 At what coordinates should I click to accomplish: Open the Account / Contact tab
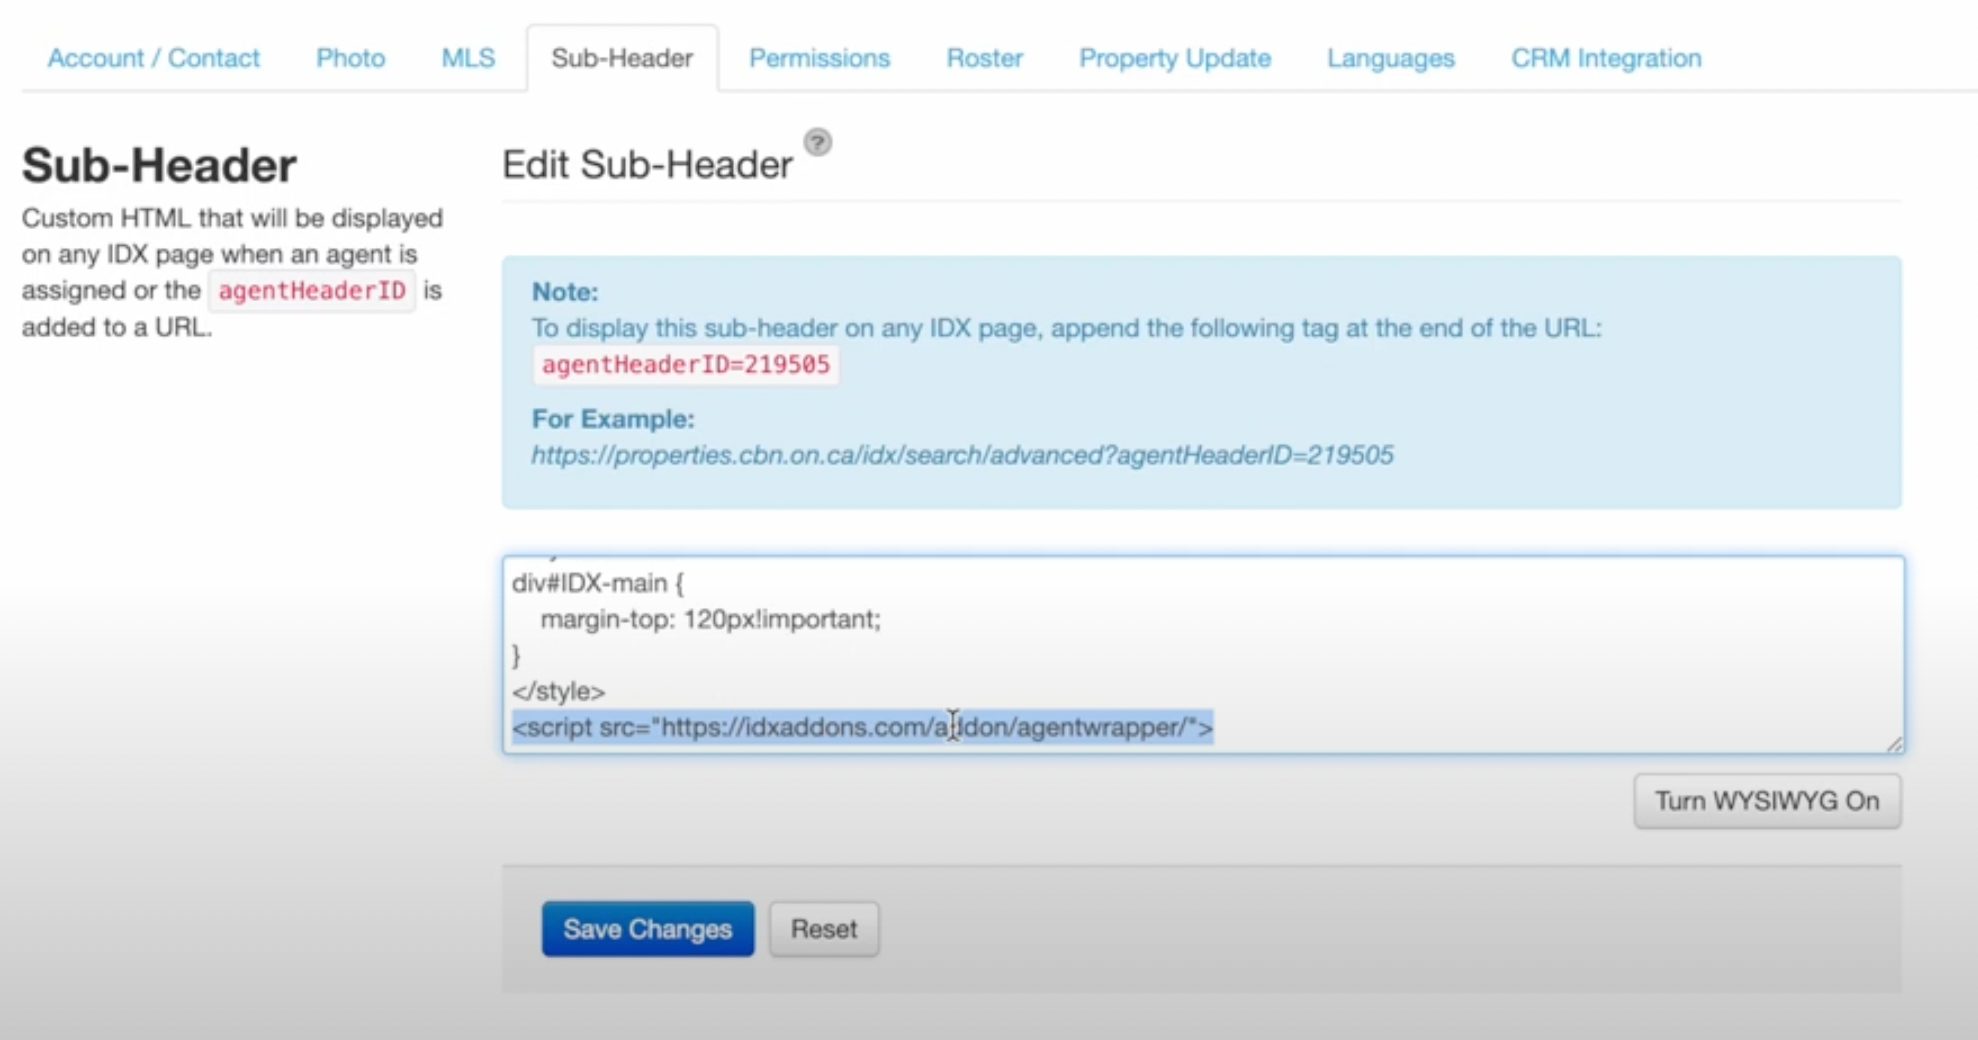tap(153, 58)
